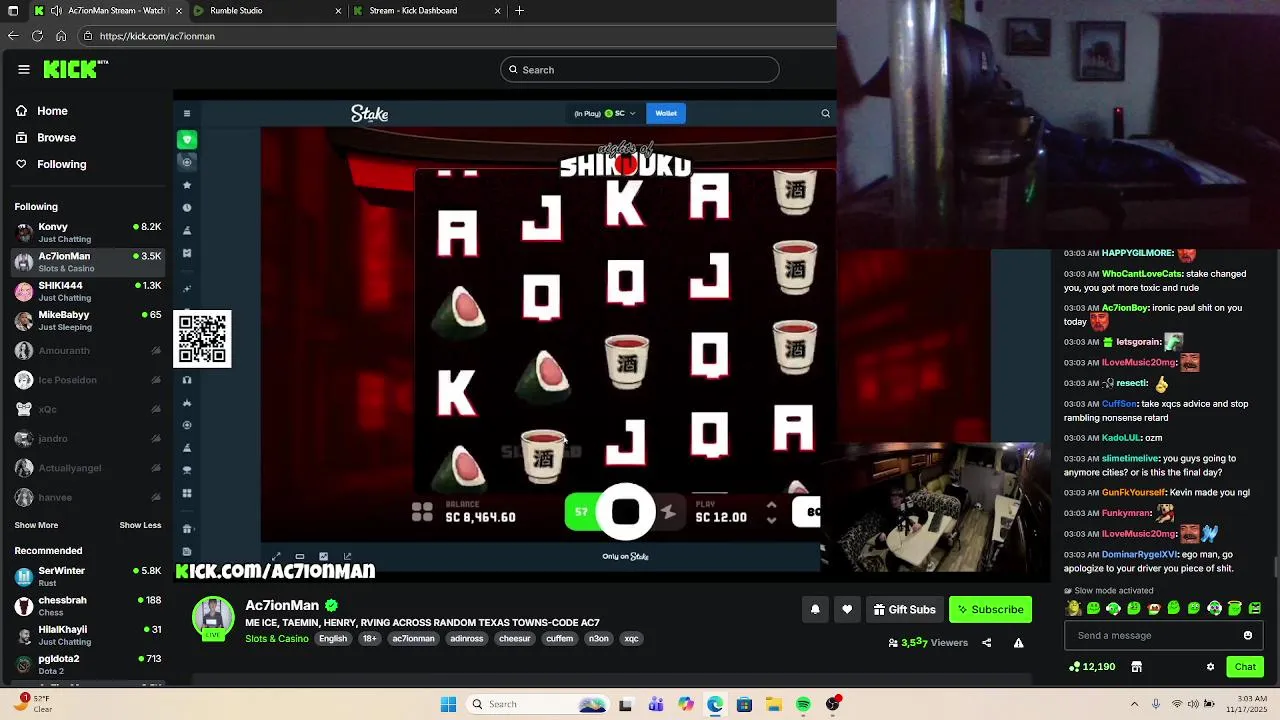Open the SC currency dropdown in Stake
Image resolution: width=1280 pixels, height=720 pixels.
(605, 113)
